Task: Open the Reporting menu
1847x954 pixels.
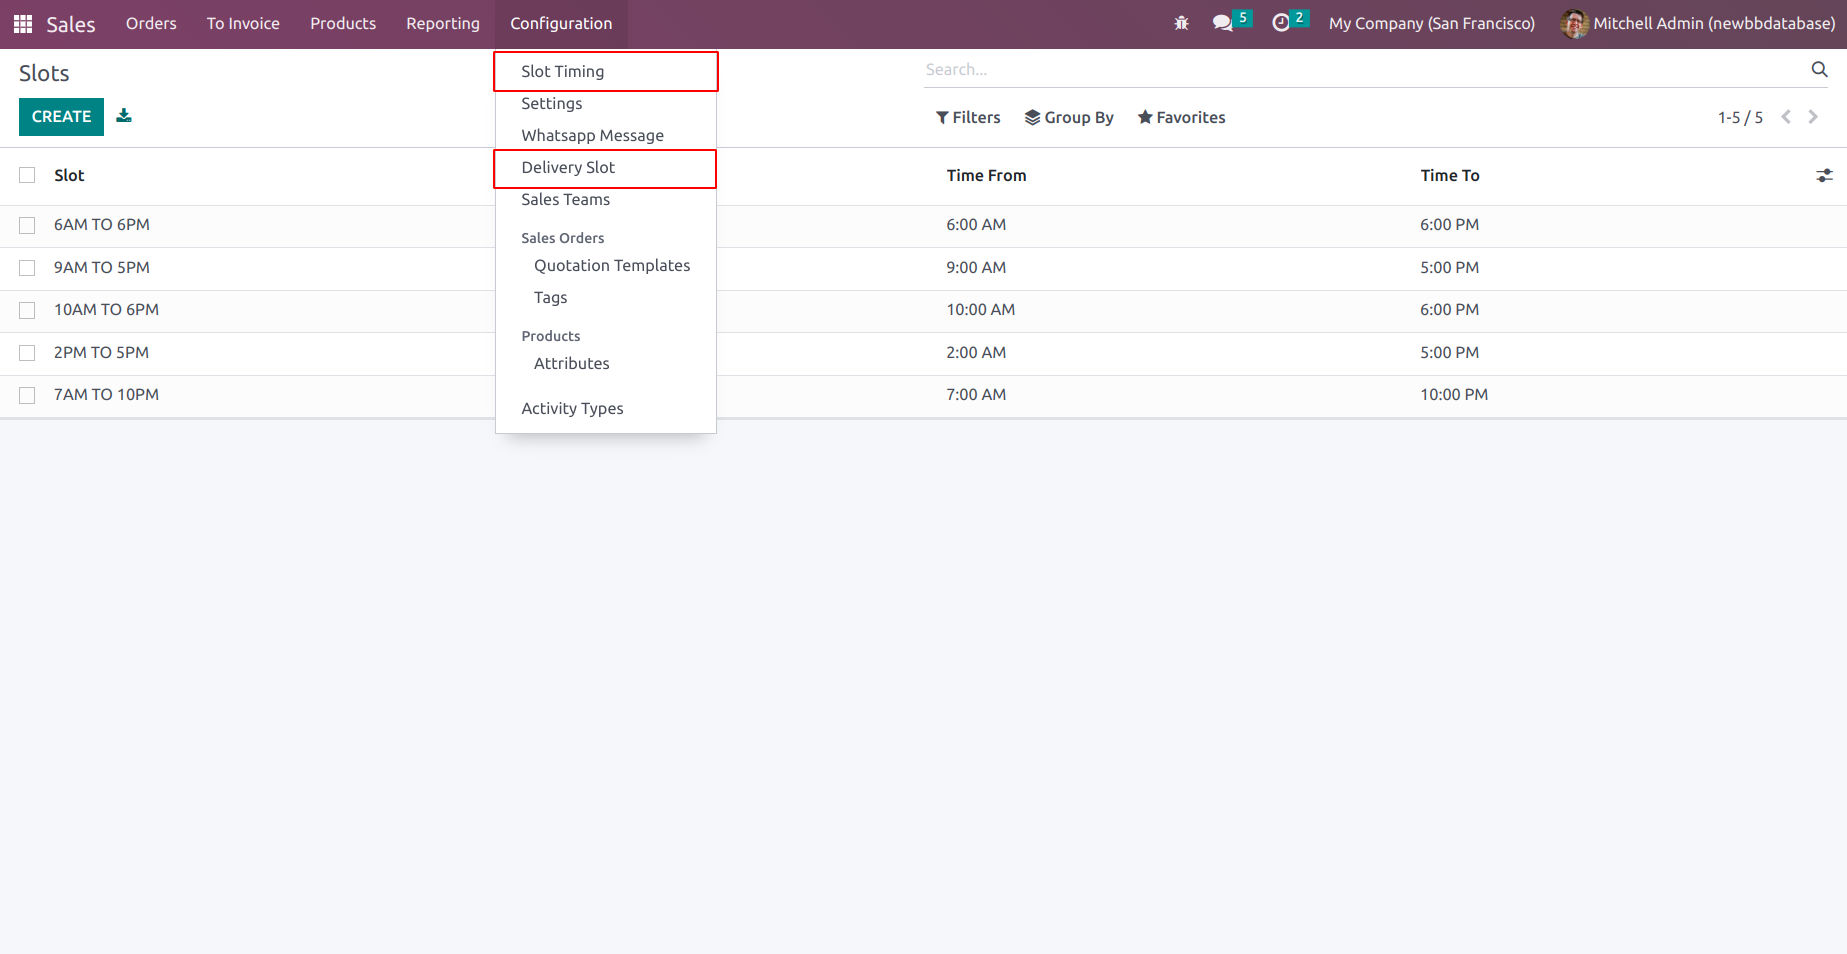Action: pos(443,23)
